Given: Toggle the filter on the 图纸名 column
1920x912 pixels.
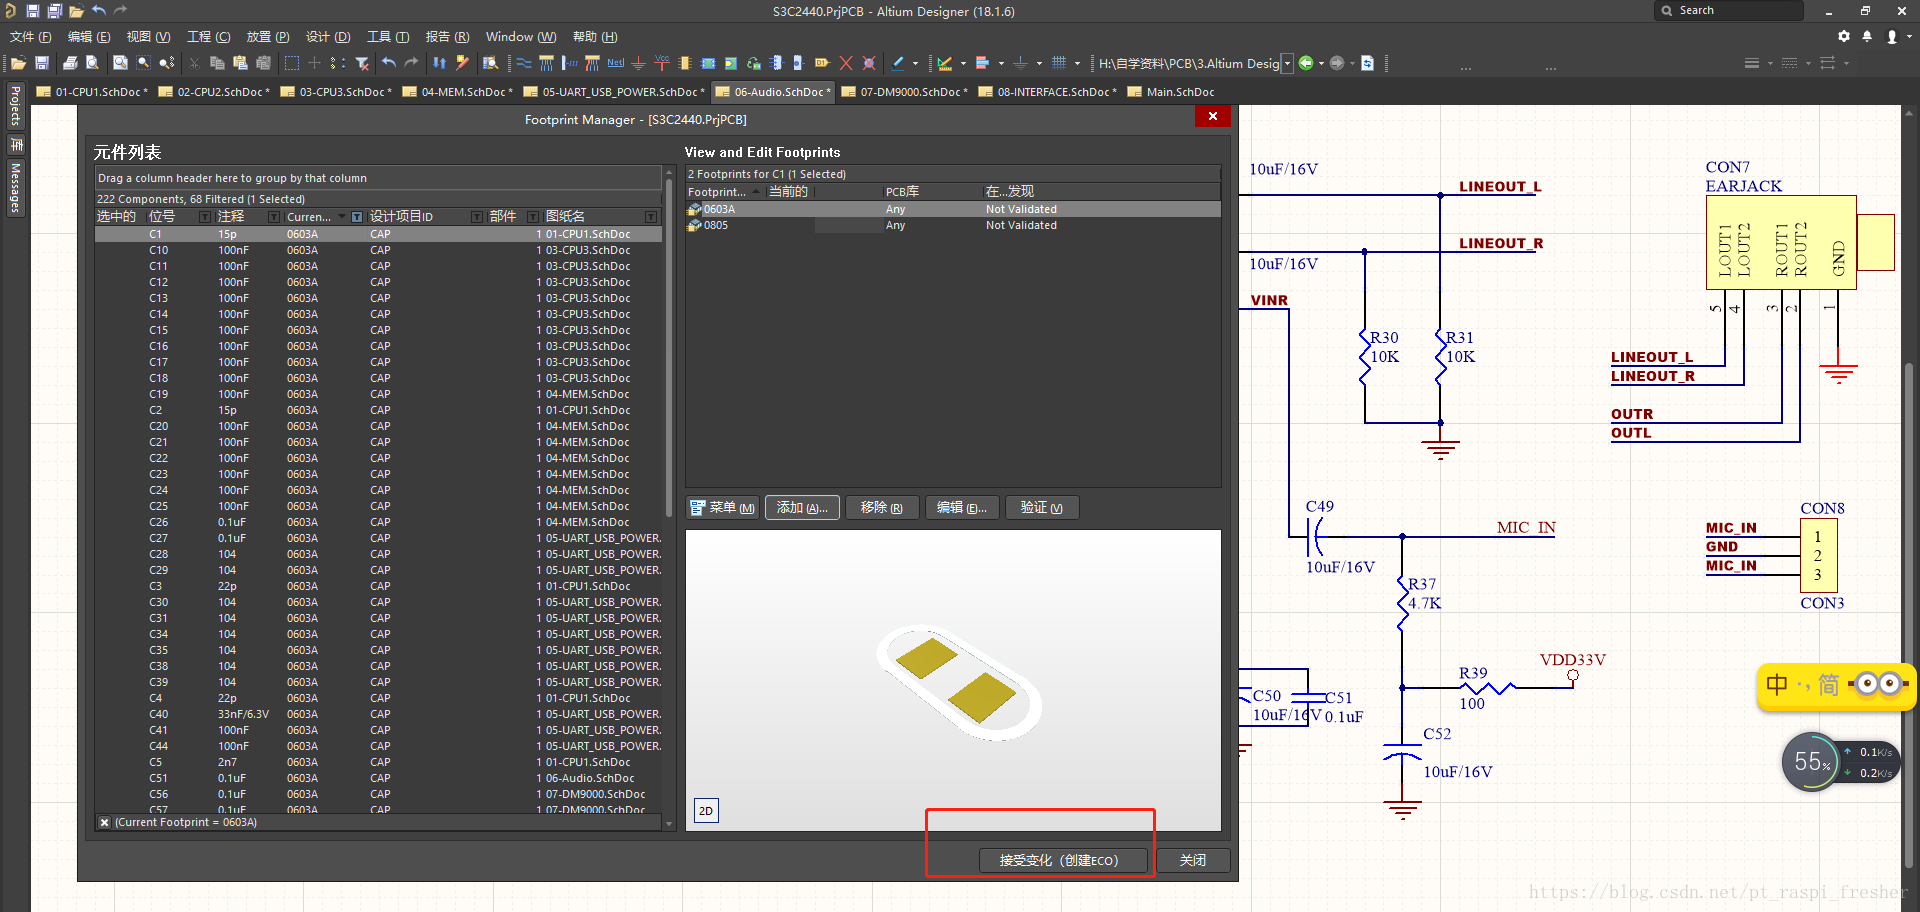Looking at the screenshot, I should point(651,217).
